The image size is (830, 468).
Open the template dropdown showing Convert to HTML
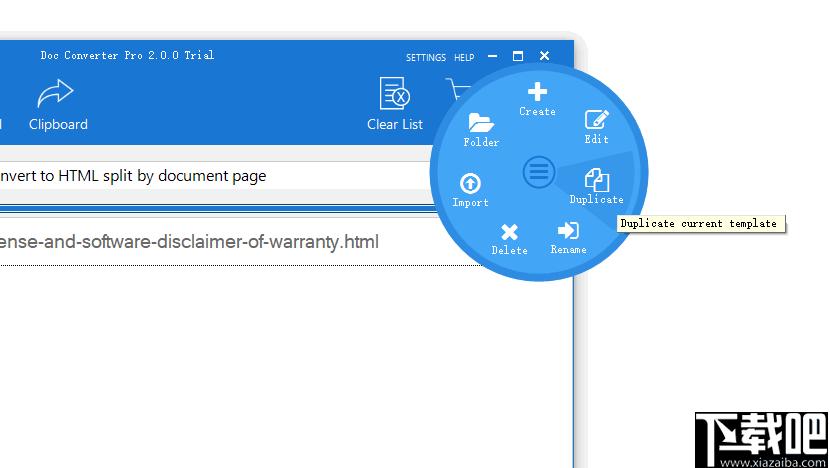214,175
